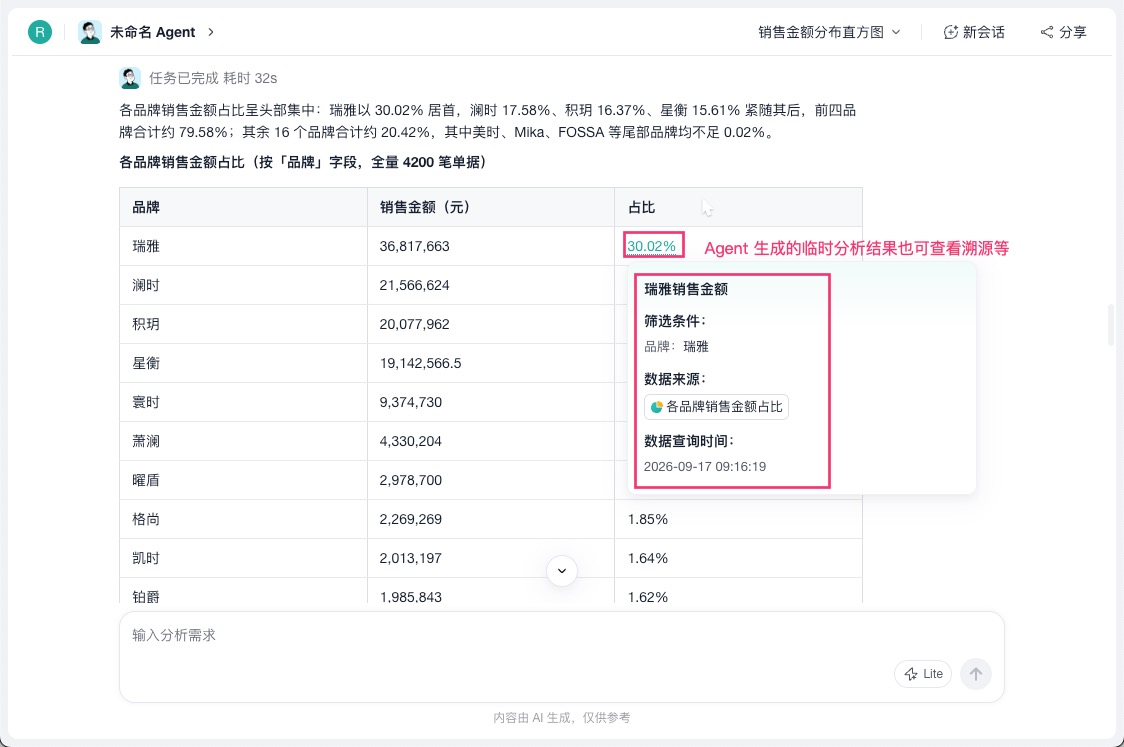1124x747 pixels.
Task: Click the 2,269,269 sales amount cell
Action: (491, 519)
